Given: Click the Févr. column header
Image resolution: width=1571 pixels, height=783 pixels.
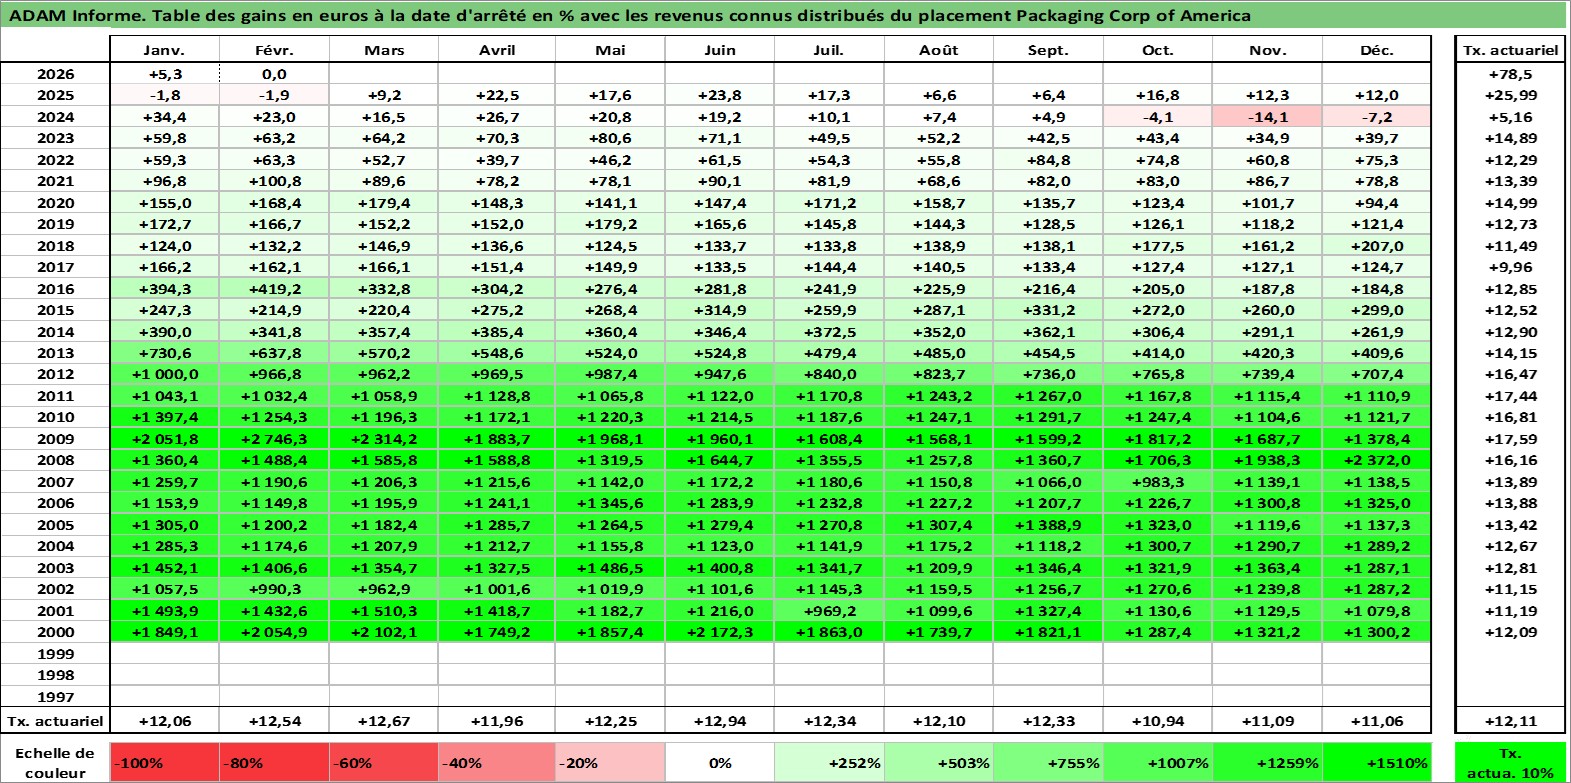Looking at the screenshot, I should click(274, 50).
